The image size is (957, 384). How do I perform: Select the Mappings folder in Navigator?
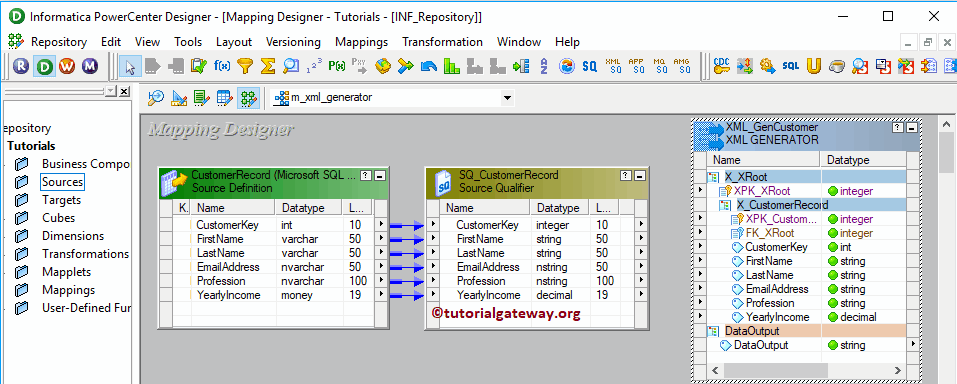click(x=68, y=290)
